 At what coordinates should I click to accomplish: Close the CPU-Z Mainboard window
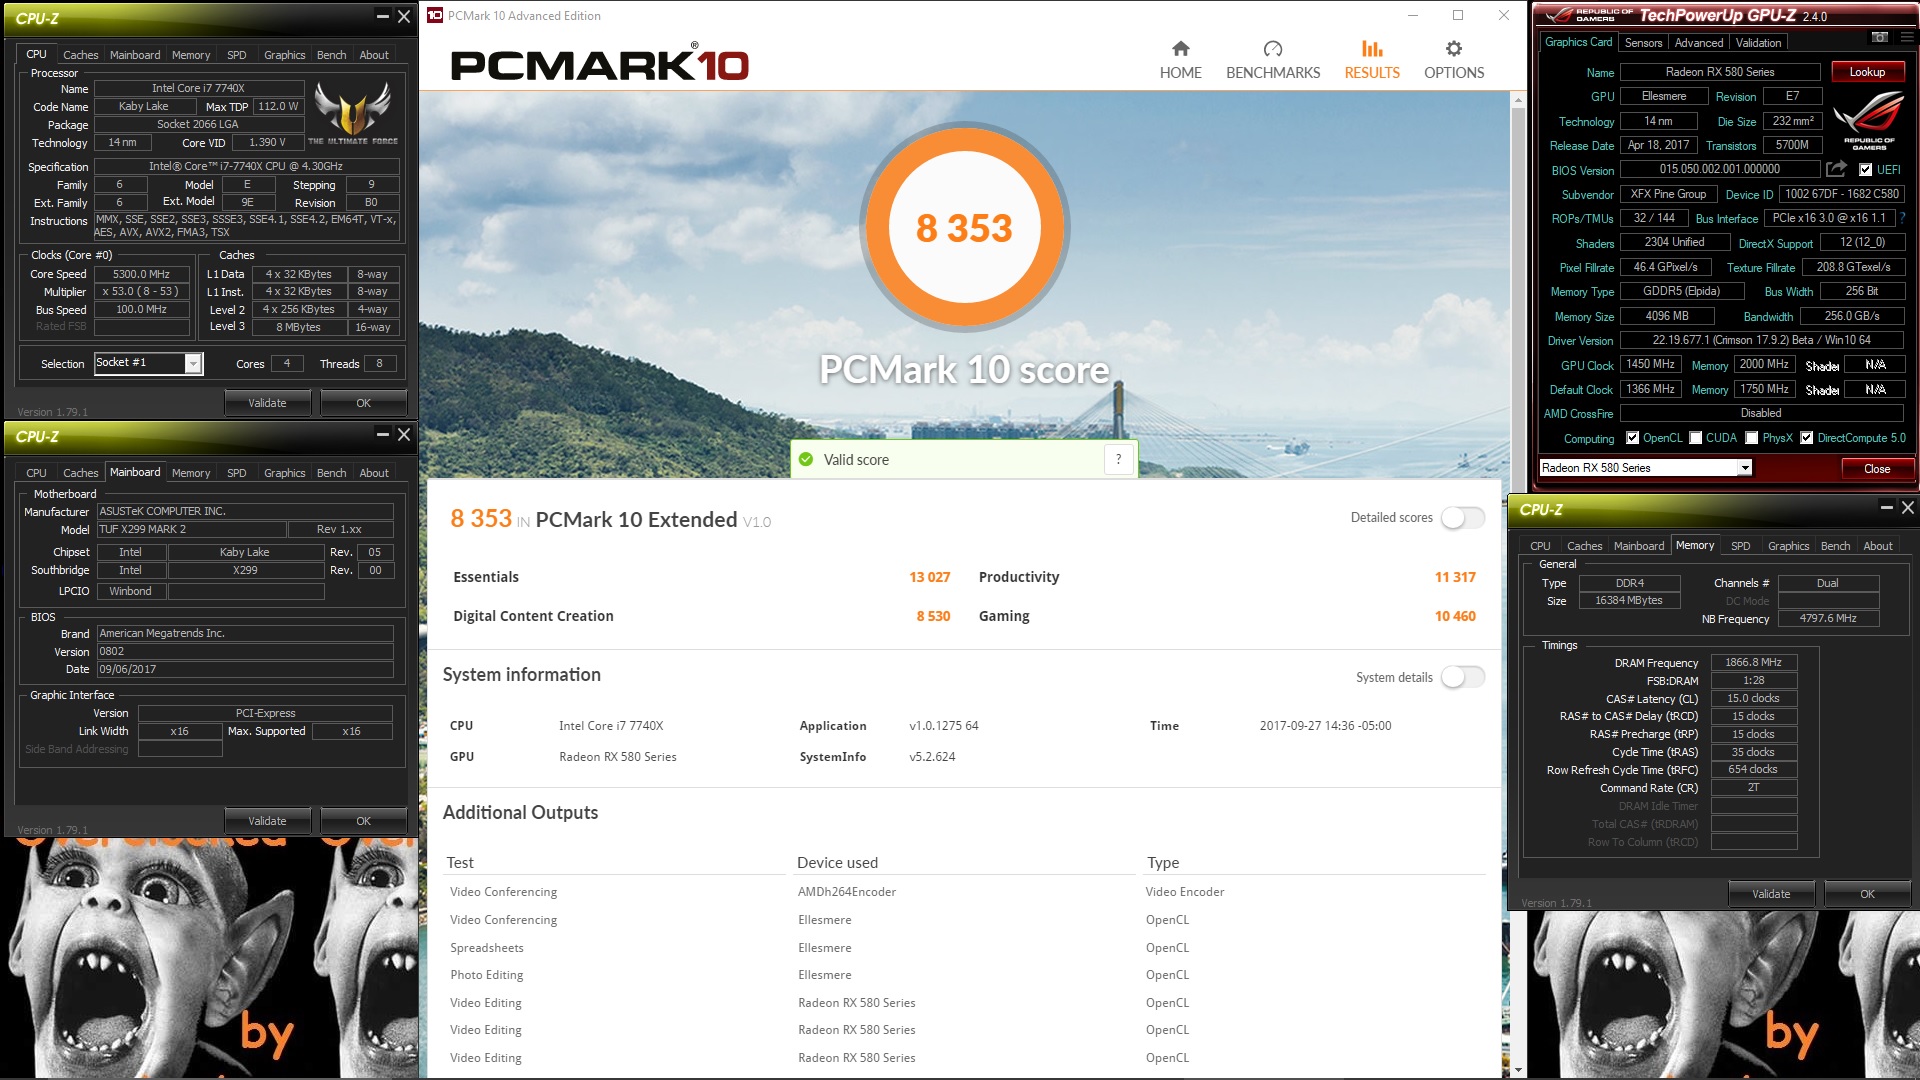[404, 434]
